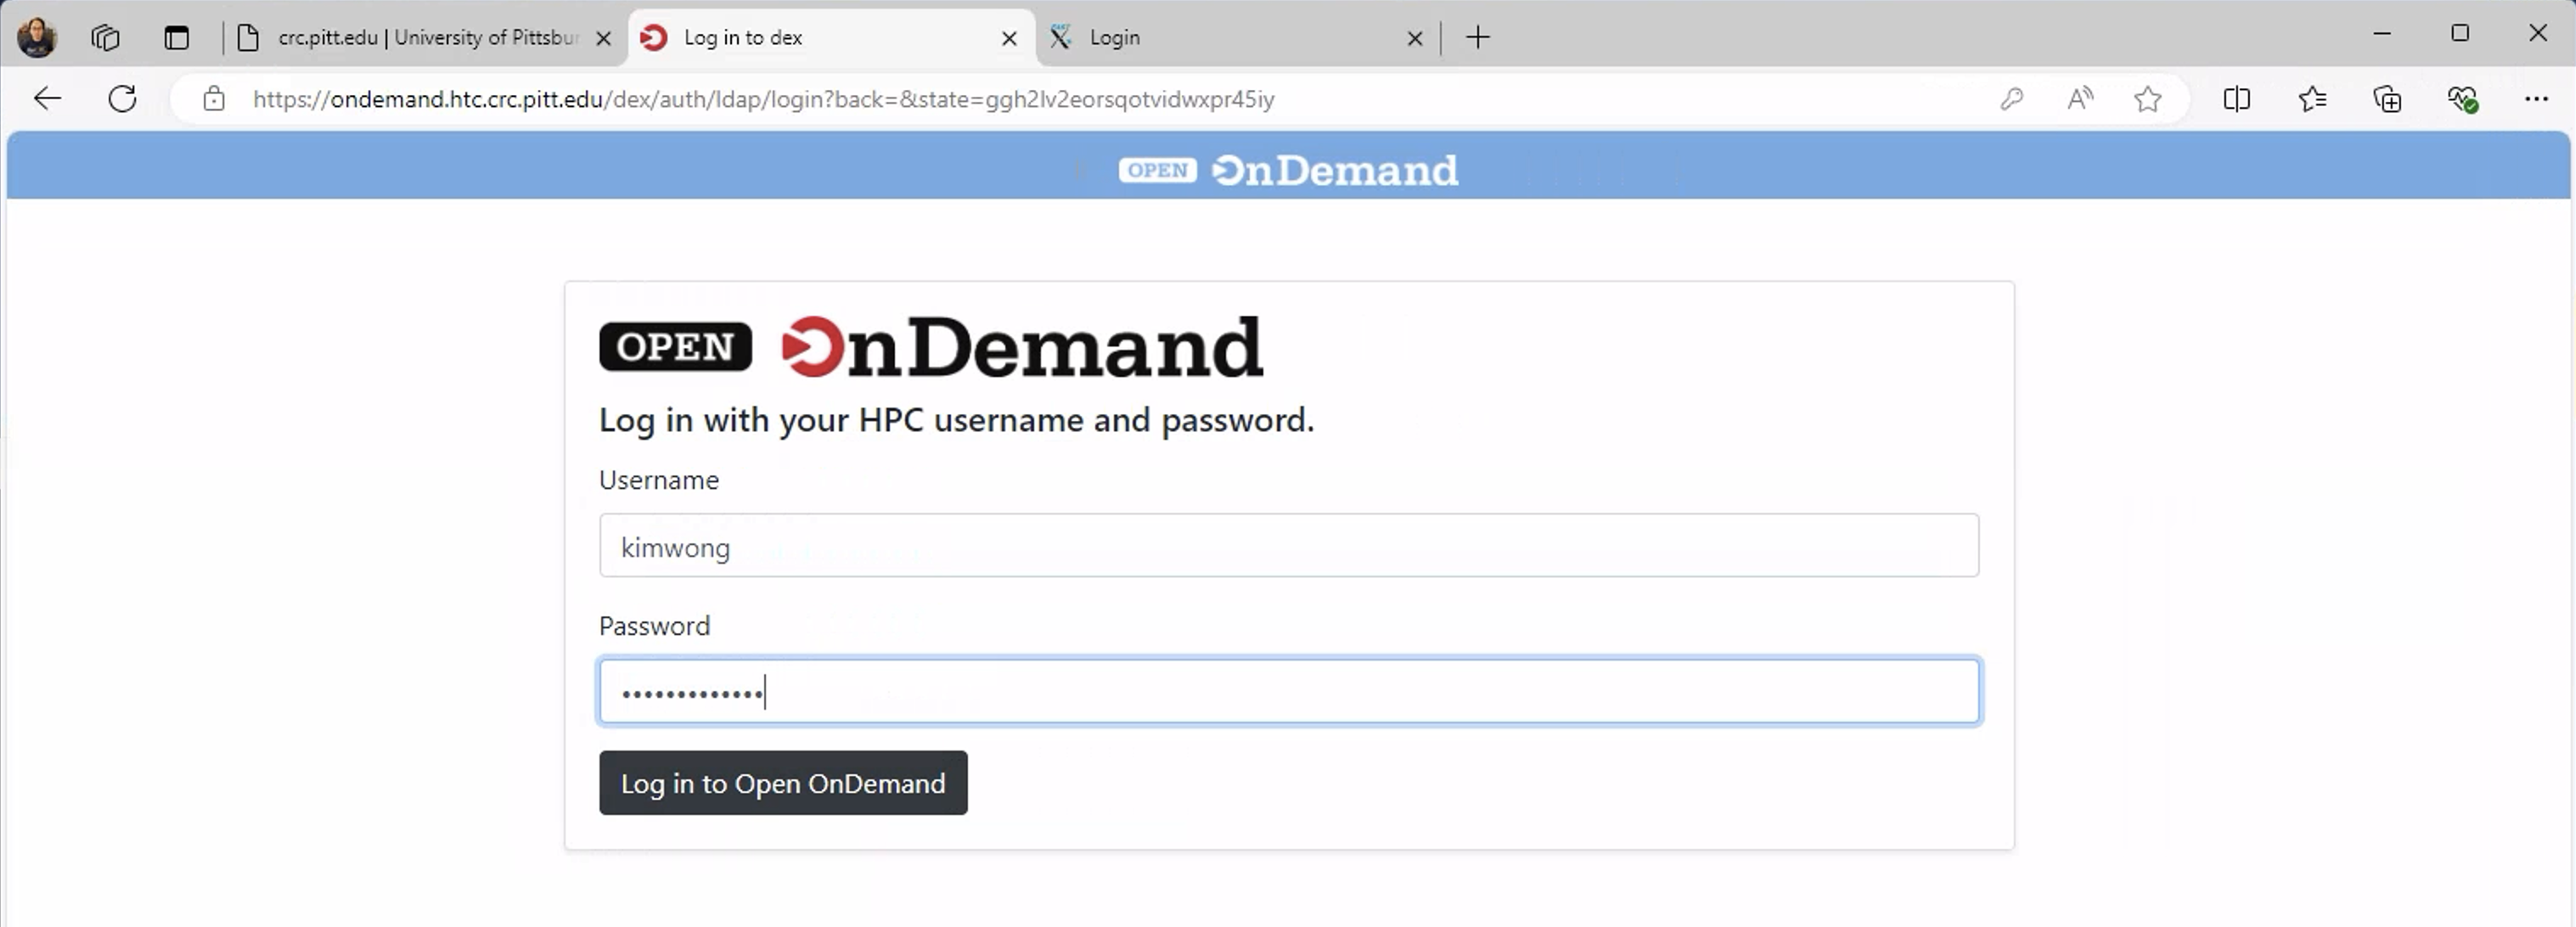Click the large Open OnDemand logo
Image resolution: width=2576 pixels, height=927 pixels.
[x=931, y=347]
